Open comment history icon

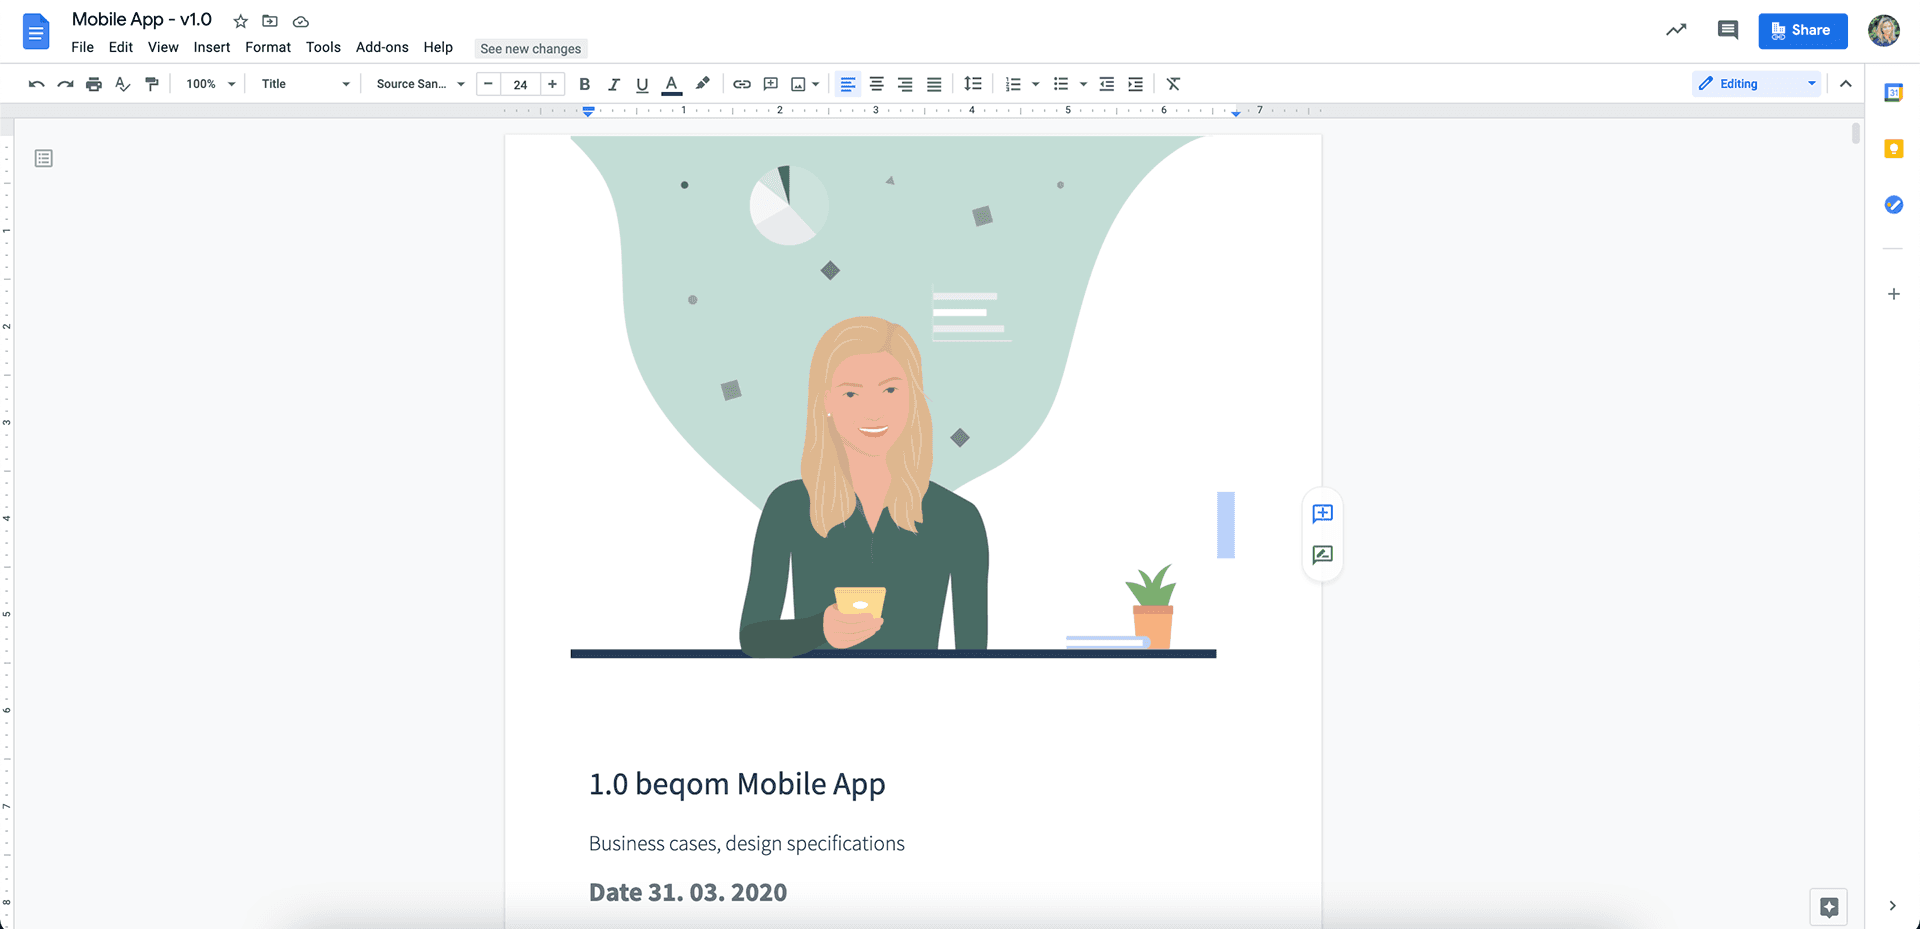(1728, 30)
